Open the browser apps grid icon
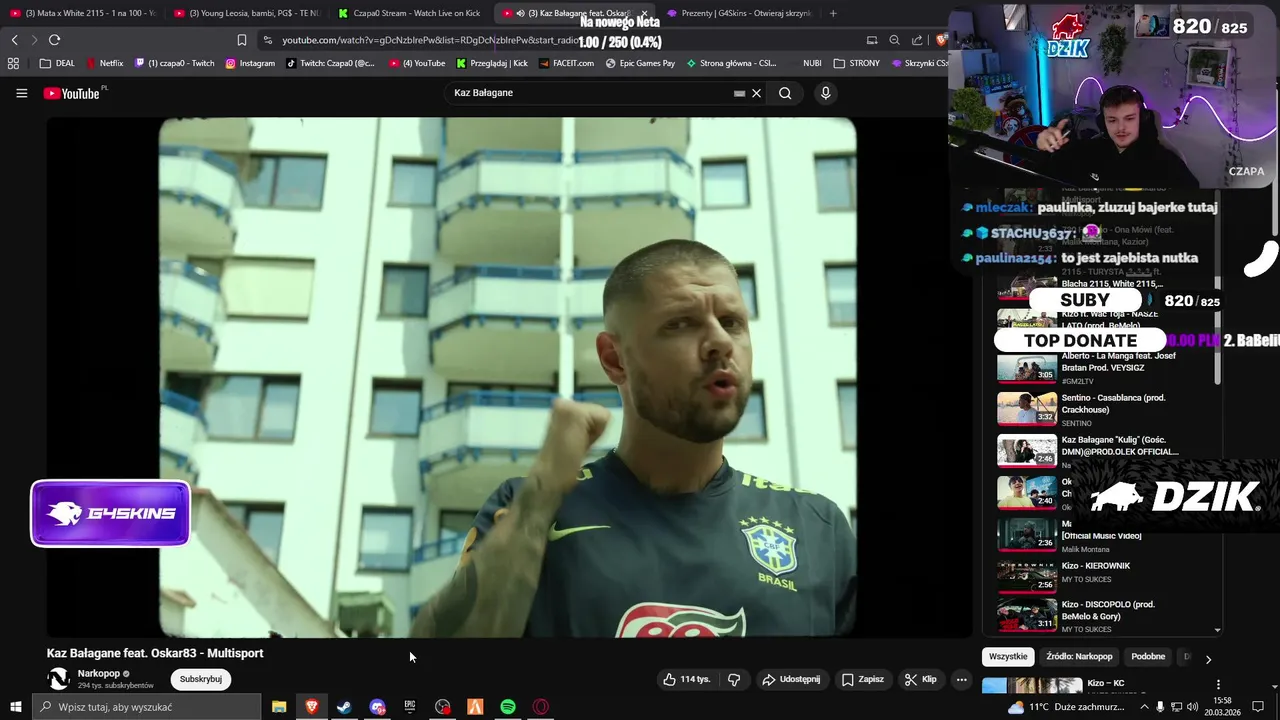 pos(13,63)
